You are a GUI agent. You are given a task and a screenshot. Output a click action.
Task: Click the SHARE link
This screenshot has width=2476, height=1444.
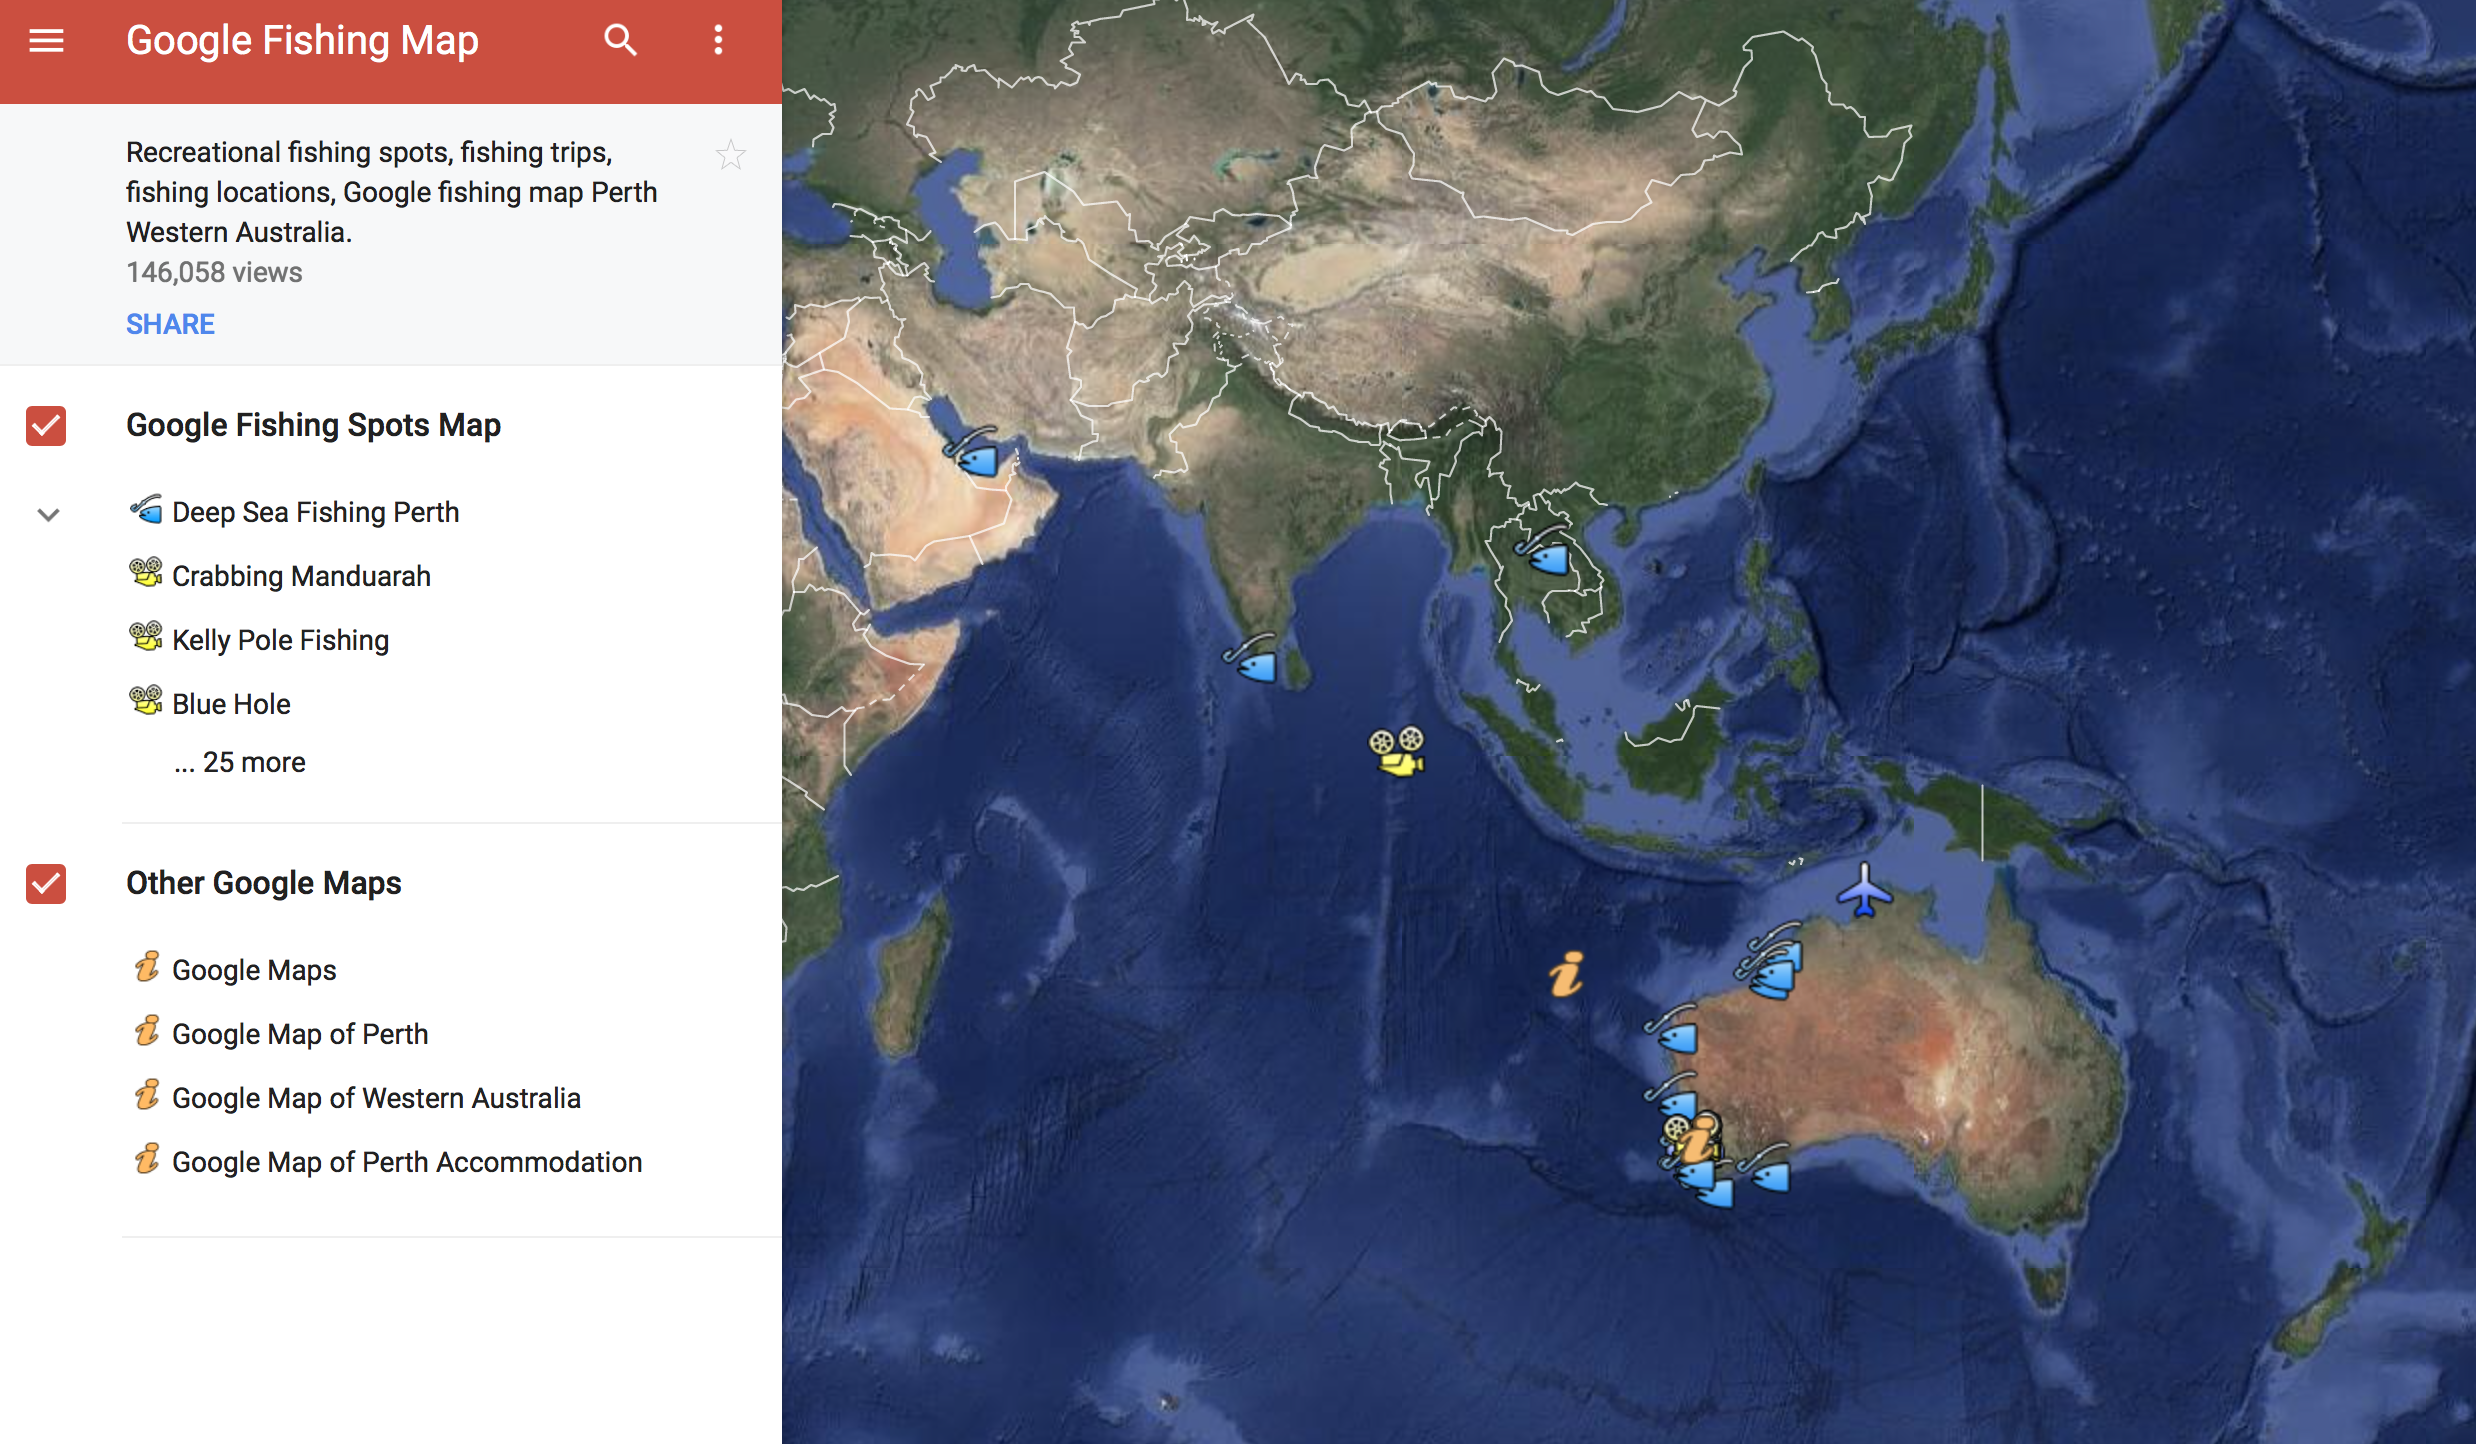(170, 324)
